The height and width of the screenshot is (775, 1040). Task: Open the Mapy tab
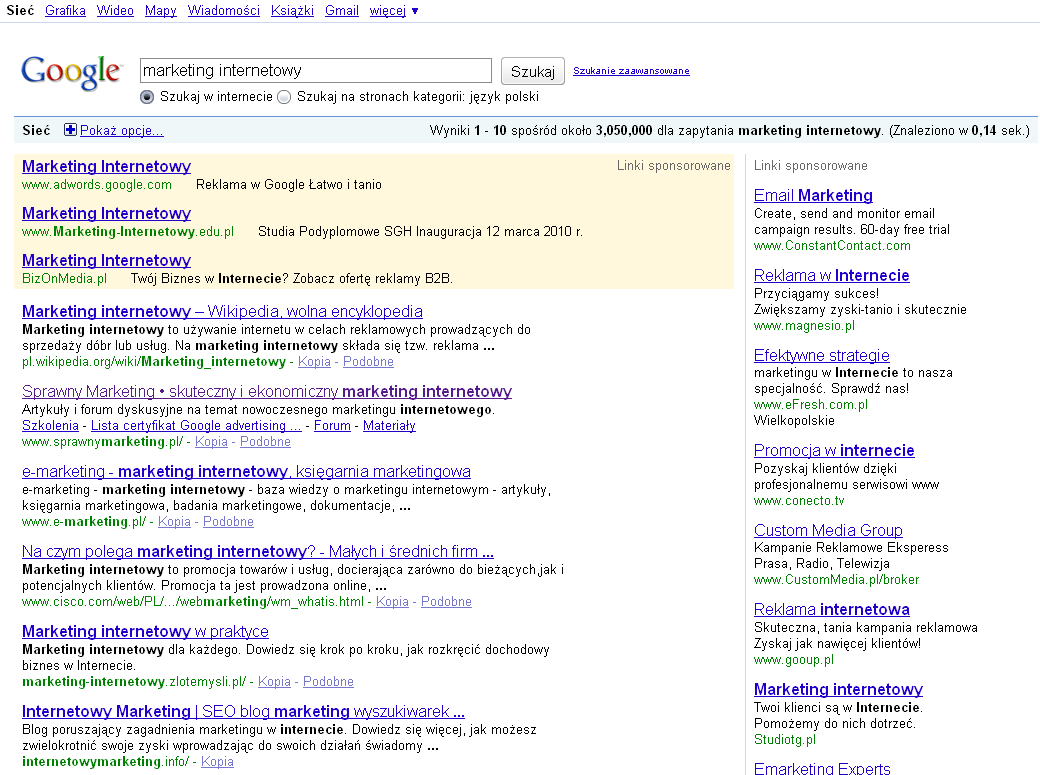[161, 11]
